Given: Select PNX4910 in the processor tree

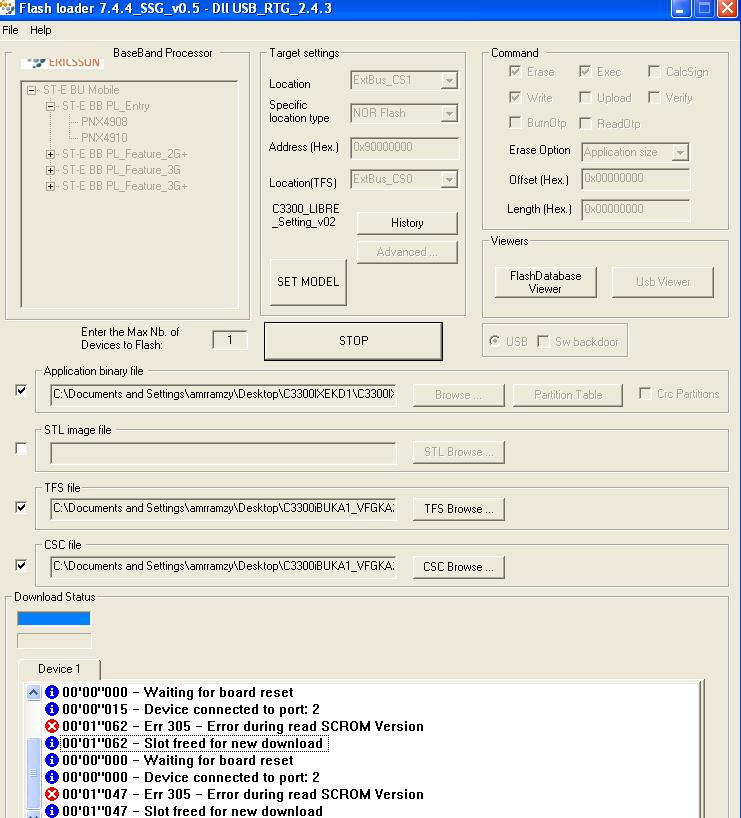Looking at the screenshot, I should 104,138.
